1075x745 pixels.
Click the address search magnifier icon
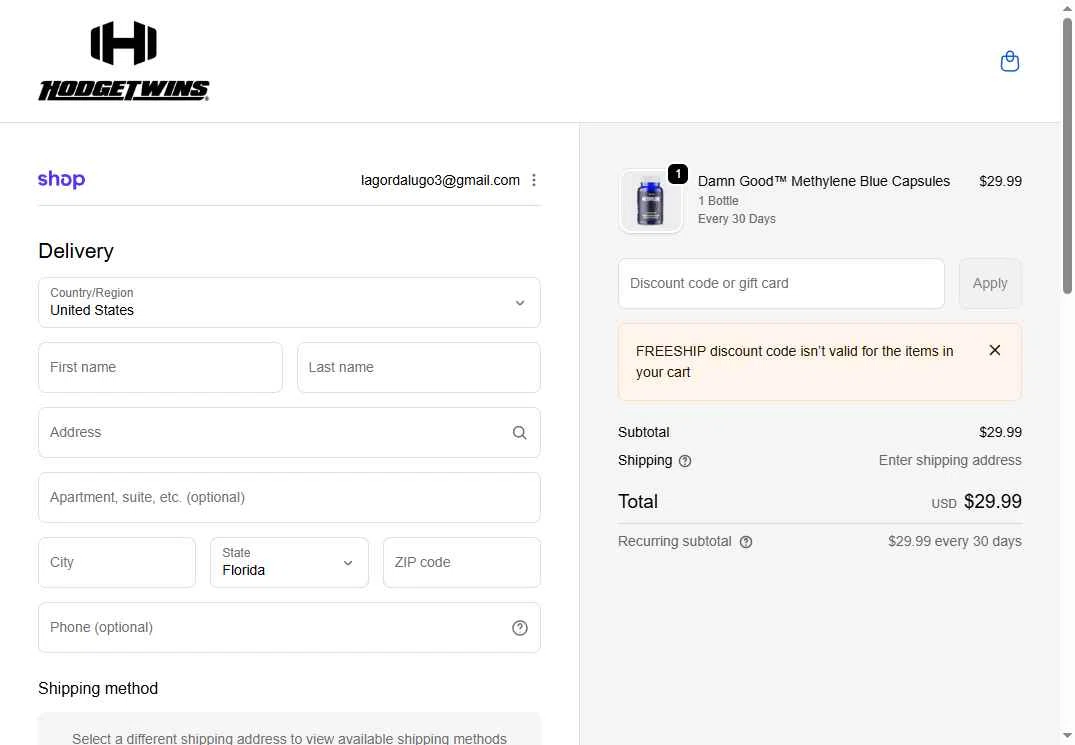click(x=520, y=432)
